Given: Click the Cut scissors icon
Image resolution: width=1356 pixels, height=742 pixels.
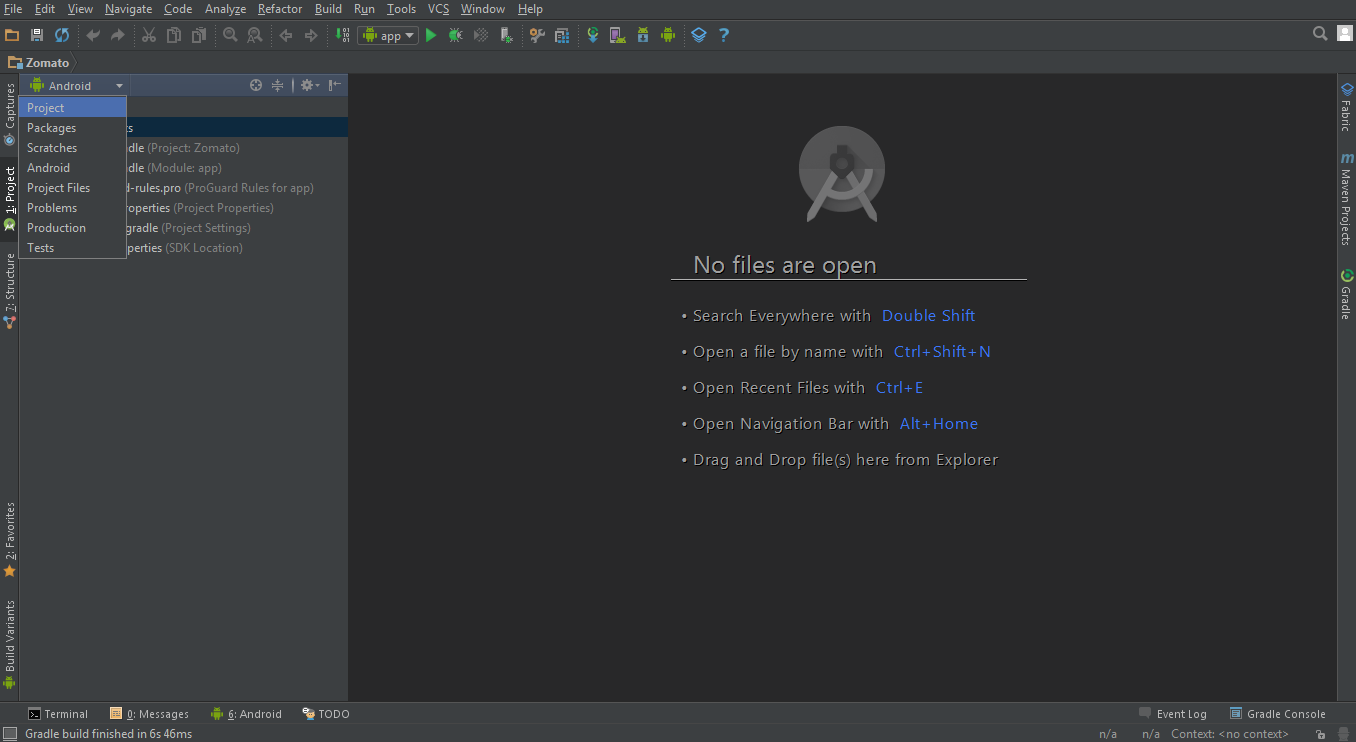Looking at the screenshot, I should [149, 35].
